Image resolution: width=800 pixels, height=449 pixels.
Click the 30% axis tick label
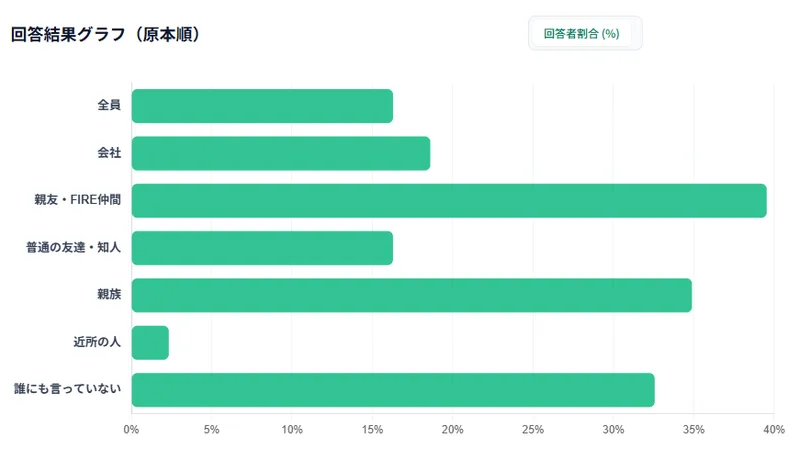(x=613, y=430)
